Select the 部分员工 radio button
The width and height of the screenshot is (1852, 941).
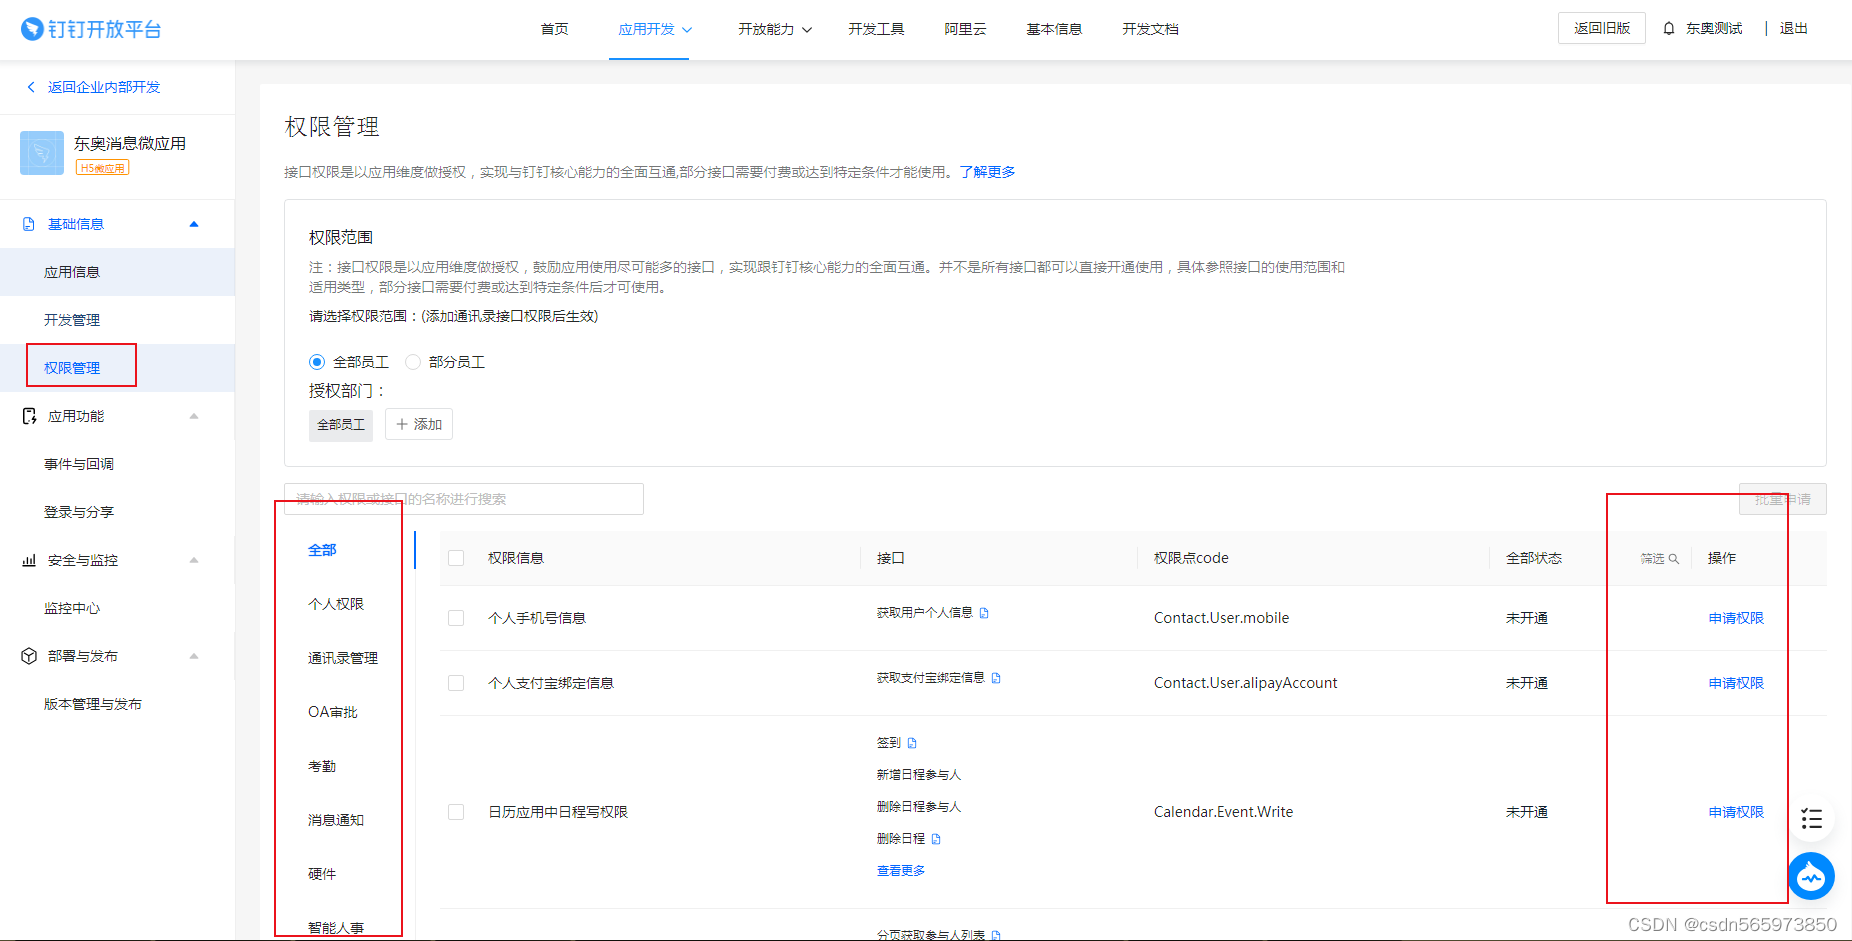(x=413, y=362)
